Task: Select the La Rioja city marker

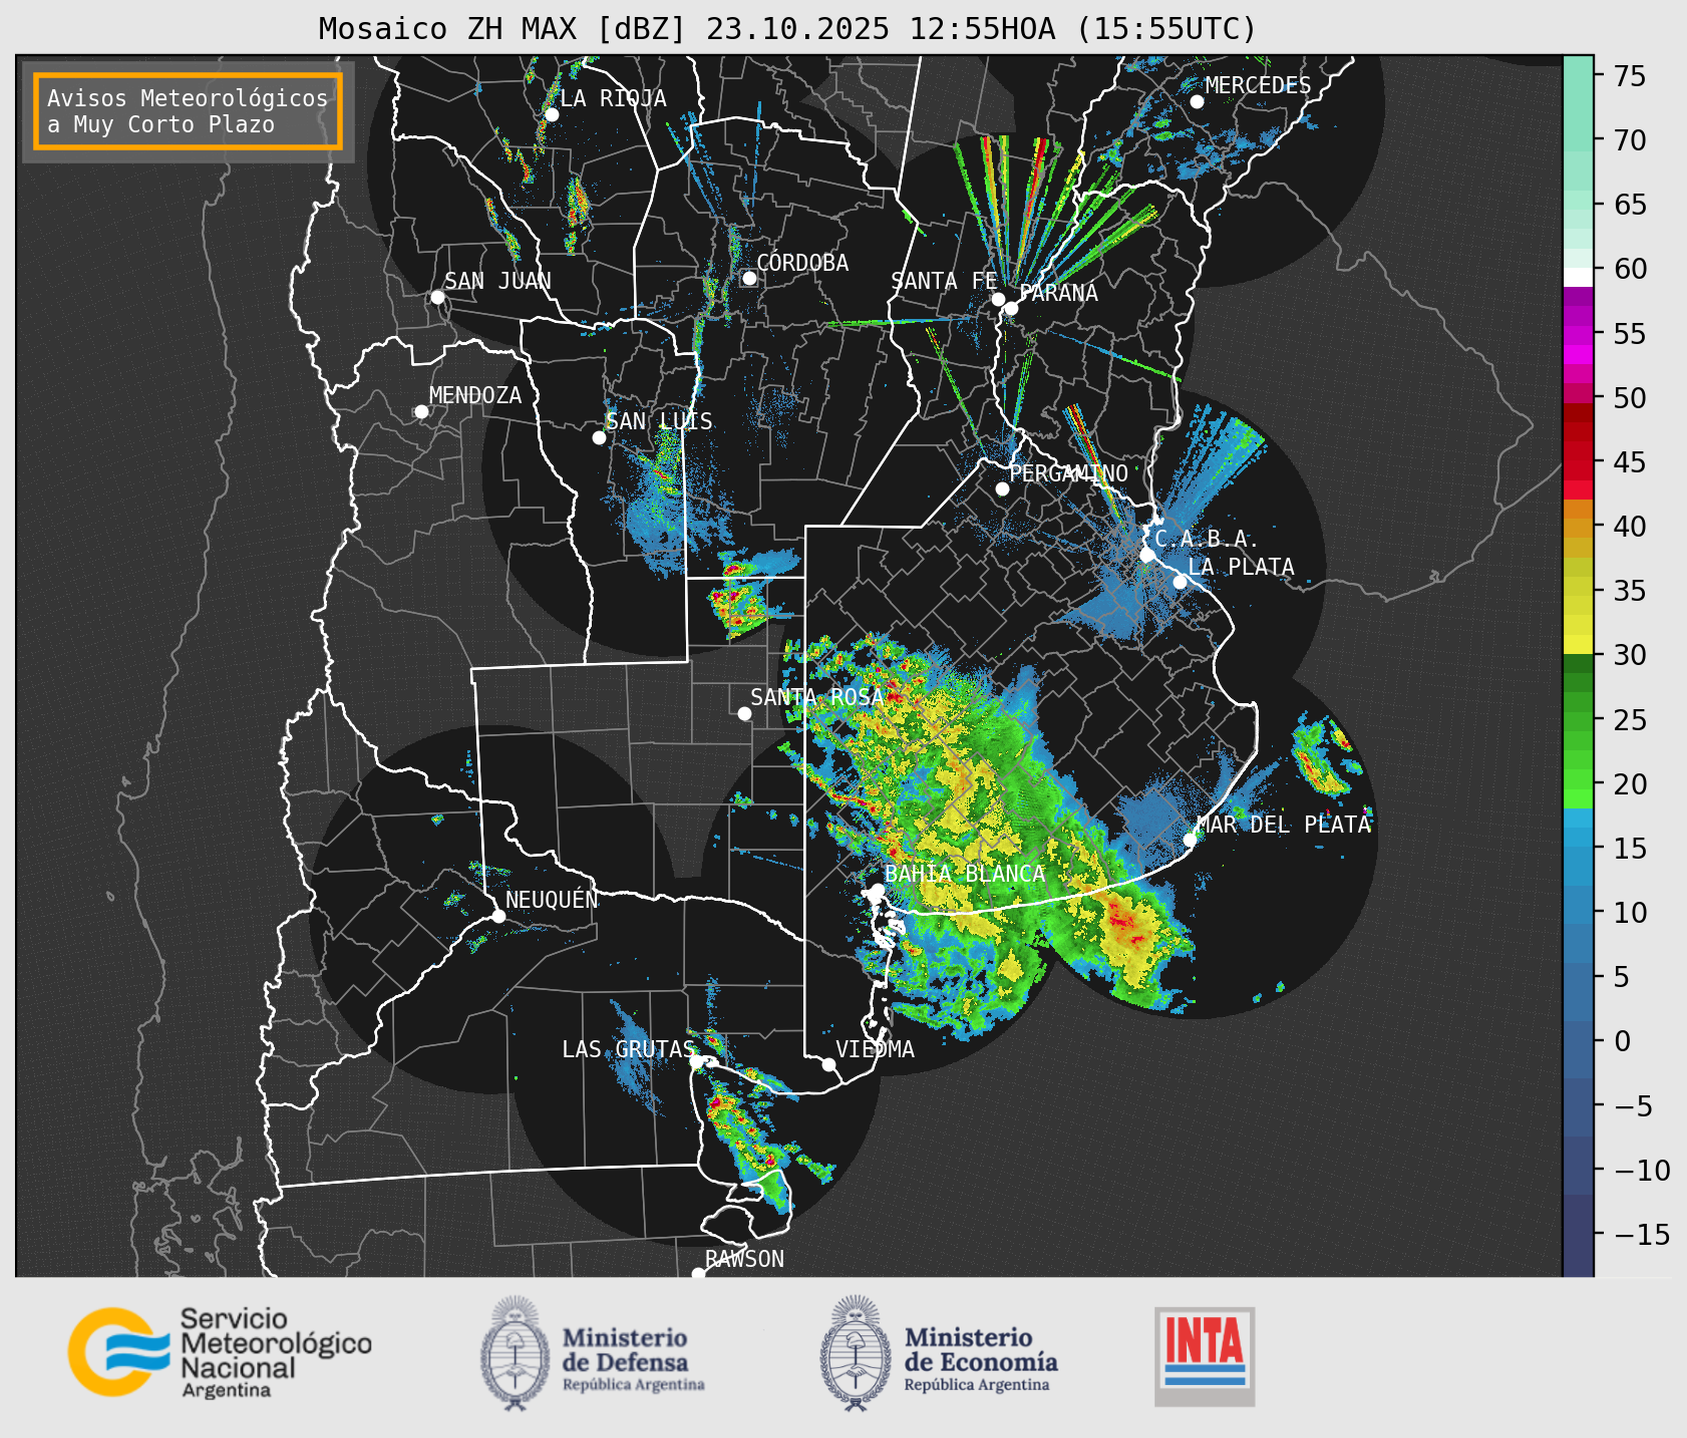Action: tap(551, 114)
